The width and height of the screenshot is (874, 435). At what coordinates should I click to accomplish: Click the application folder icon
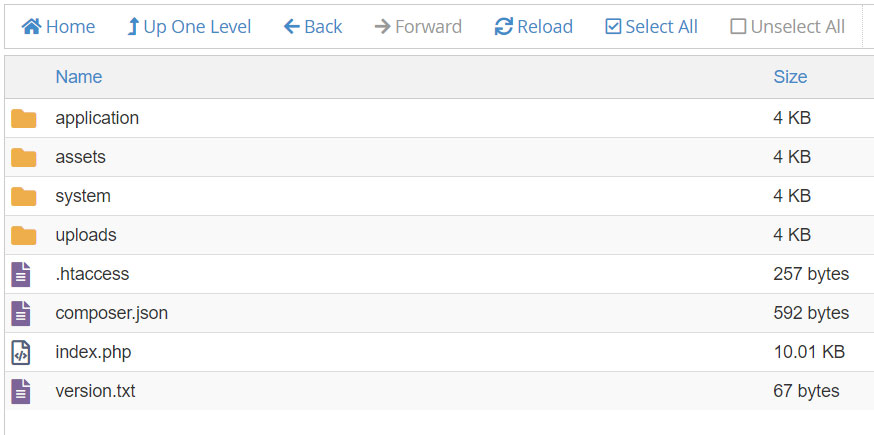pos(24,119)
